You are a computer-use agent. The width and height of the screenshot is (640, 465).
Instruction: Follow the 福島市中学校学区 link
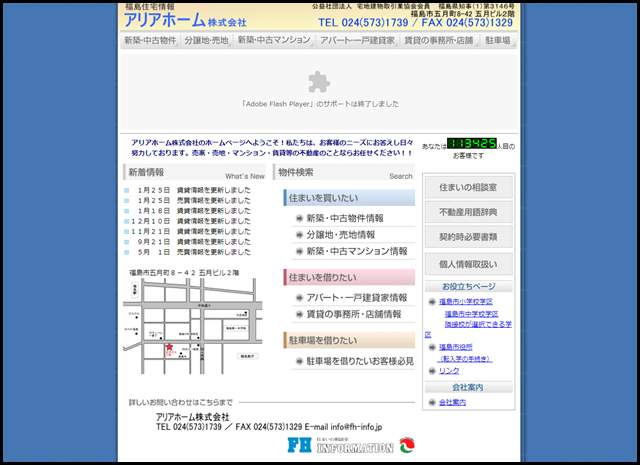[471, 314]
